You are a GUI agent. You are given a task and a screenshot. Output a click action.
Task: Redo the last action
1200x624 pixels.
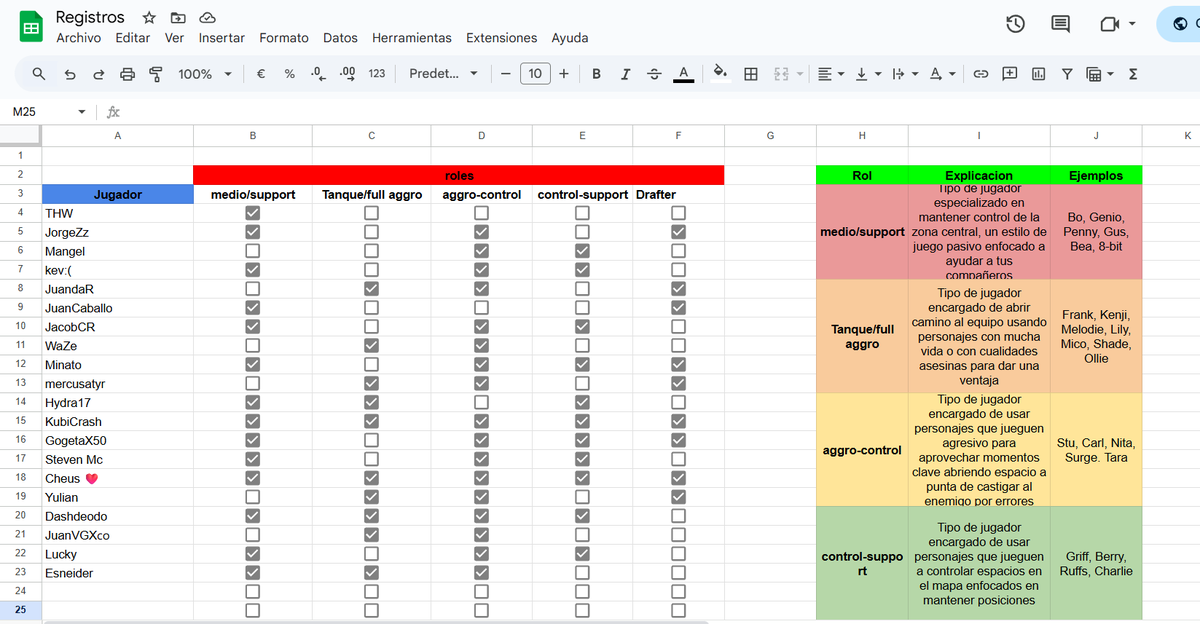(x=98, y=74)
